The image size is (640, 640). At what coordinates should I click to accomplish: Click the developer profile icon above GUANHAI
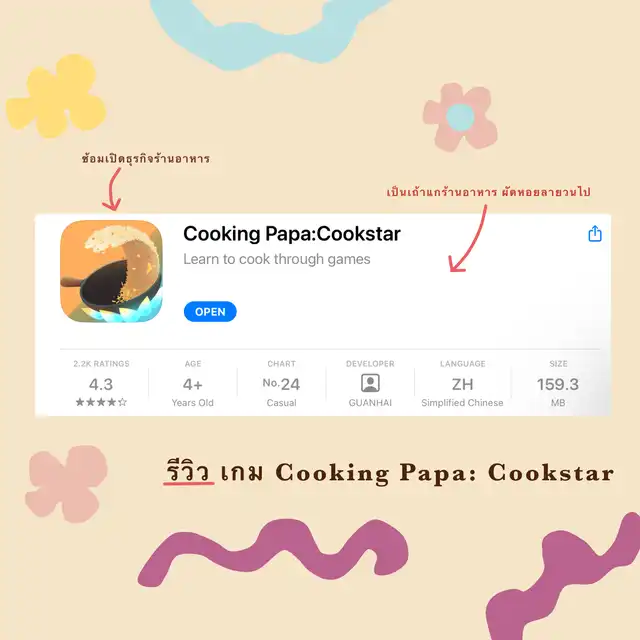(370, 383)
